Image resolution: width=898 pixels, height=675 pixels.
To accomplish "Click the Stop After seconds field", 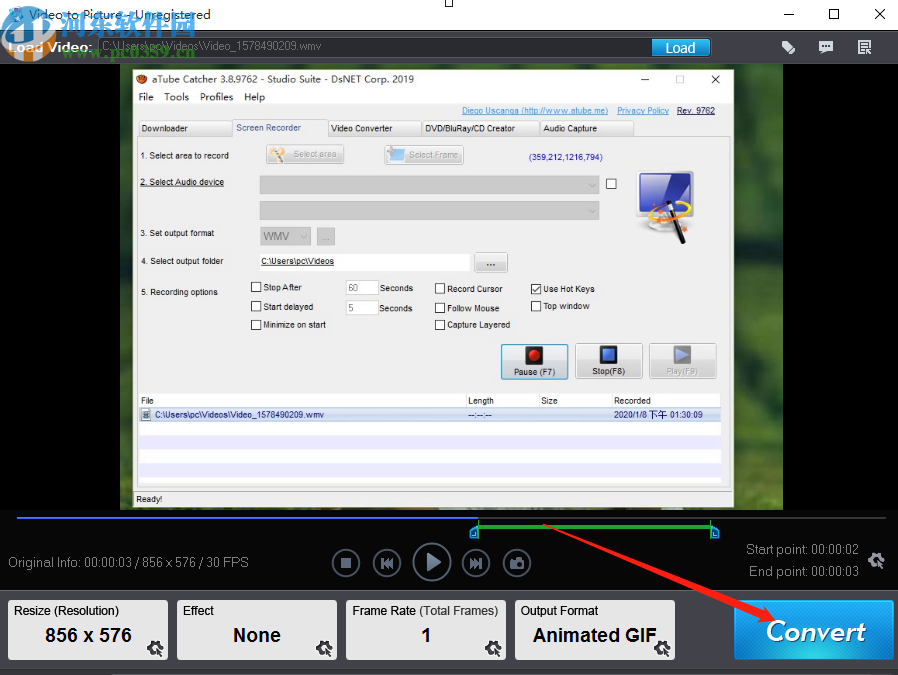I will point(361,287).
